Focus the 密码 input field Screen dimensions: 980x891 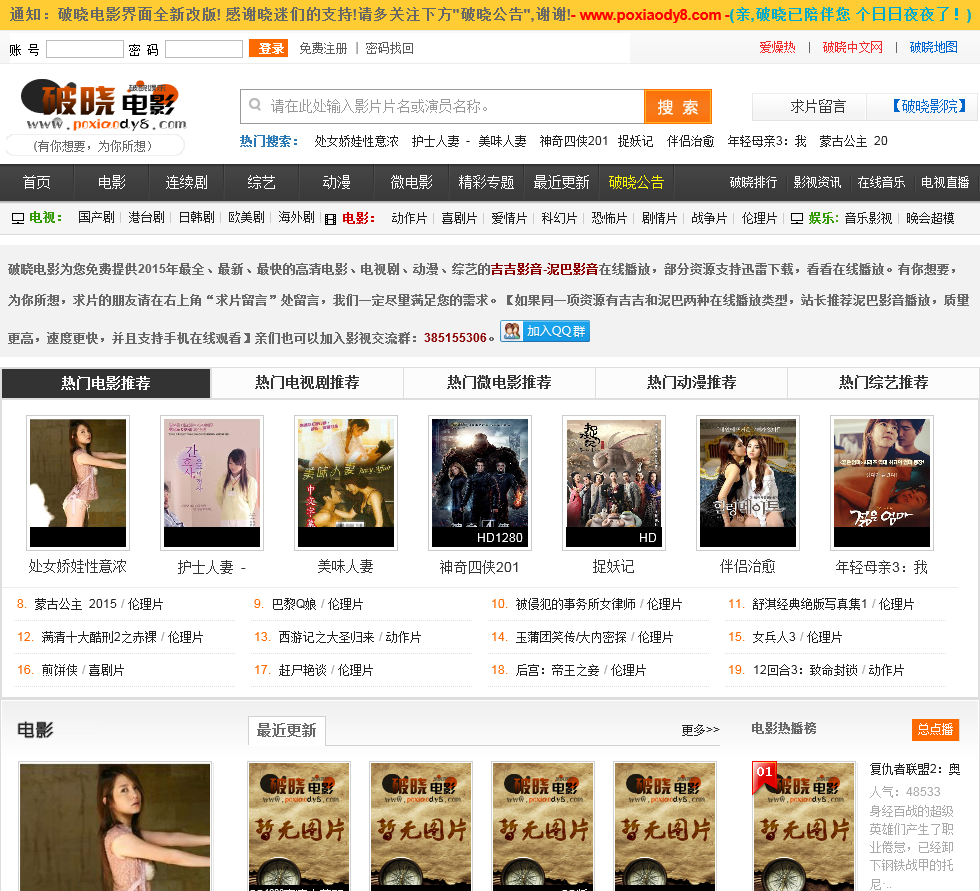pyautogui.click(x=204, y=49)
